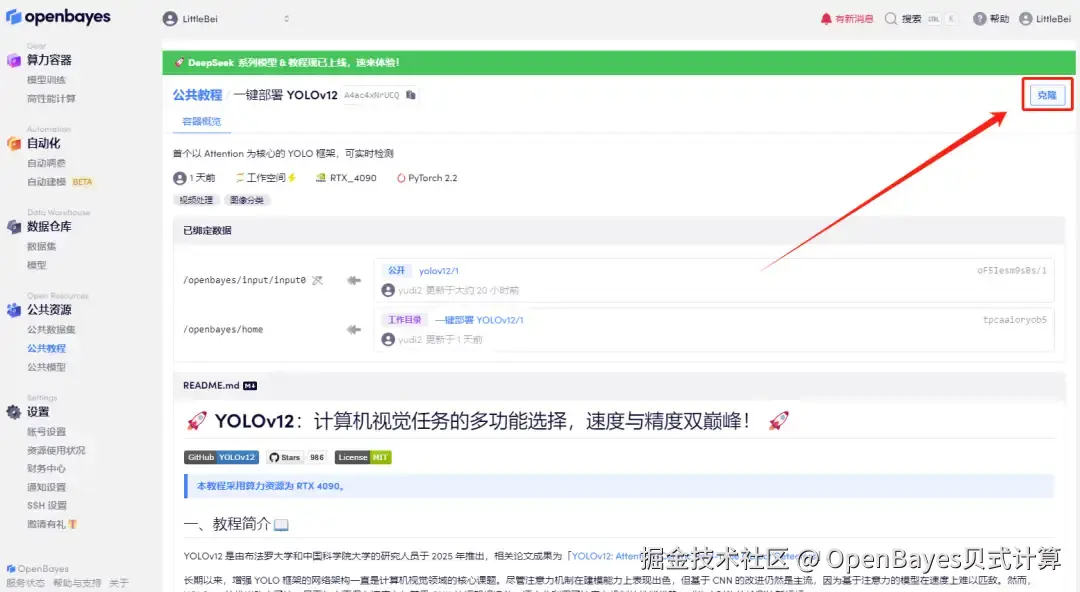Click the link arrow icon in input0 row
The height and width of the screenshot is (592, 1080).
pos(354,280)
